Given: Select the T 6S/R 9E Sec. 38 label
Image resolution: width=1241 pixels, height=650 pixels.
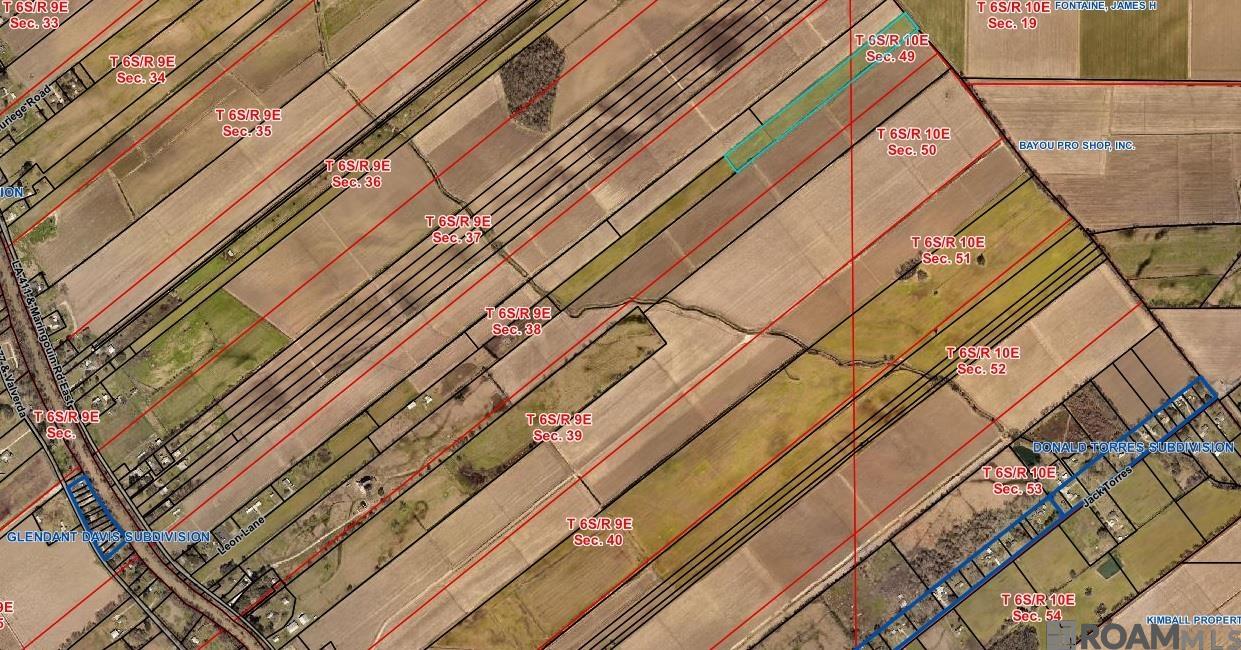Looking at the screenshot, I should click(x=518, y=321).
